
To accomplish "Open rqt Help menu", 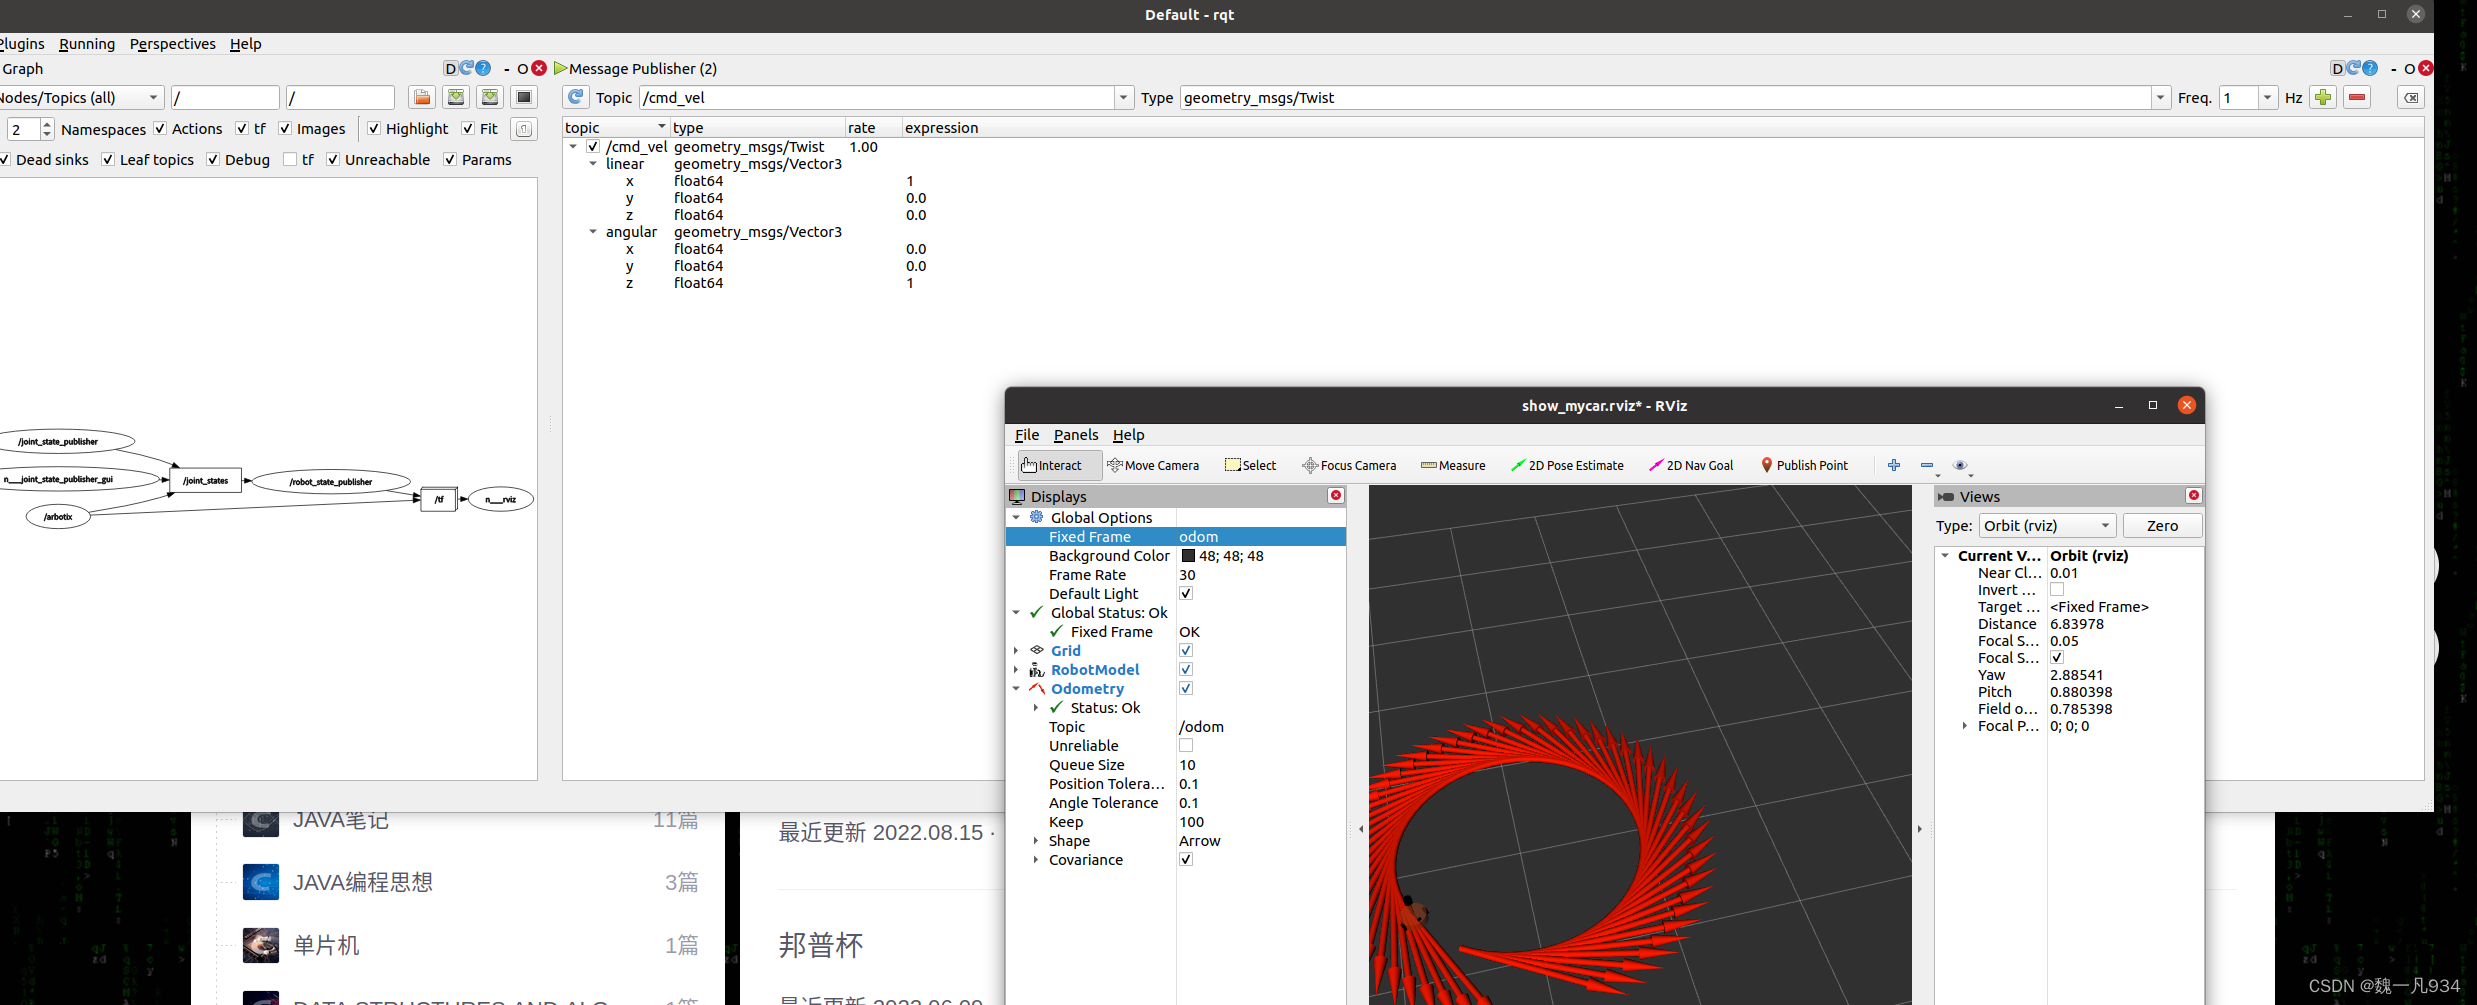I will tap(245, 44).
